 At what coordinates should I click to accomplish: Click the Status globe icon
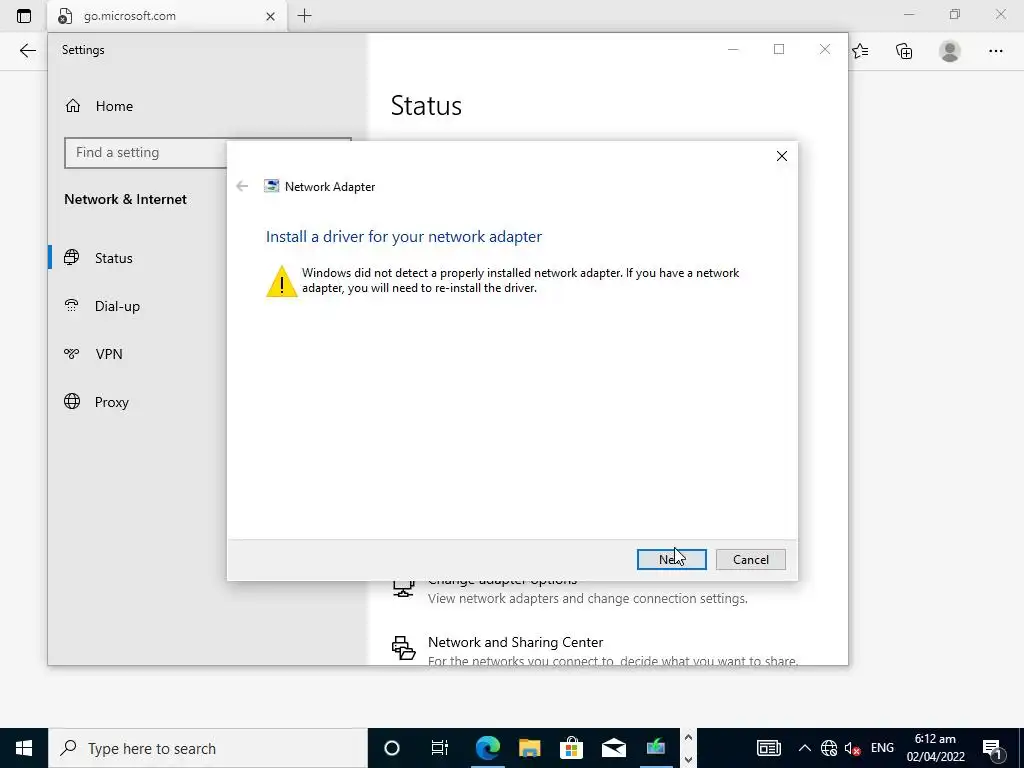click(72, 257)
